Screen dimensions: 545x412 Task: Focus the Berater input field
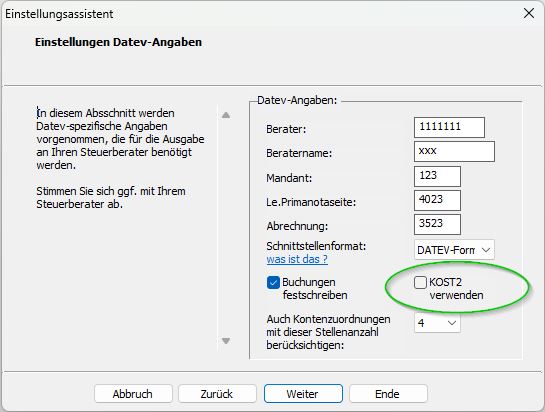click(x=449, y=127)
